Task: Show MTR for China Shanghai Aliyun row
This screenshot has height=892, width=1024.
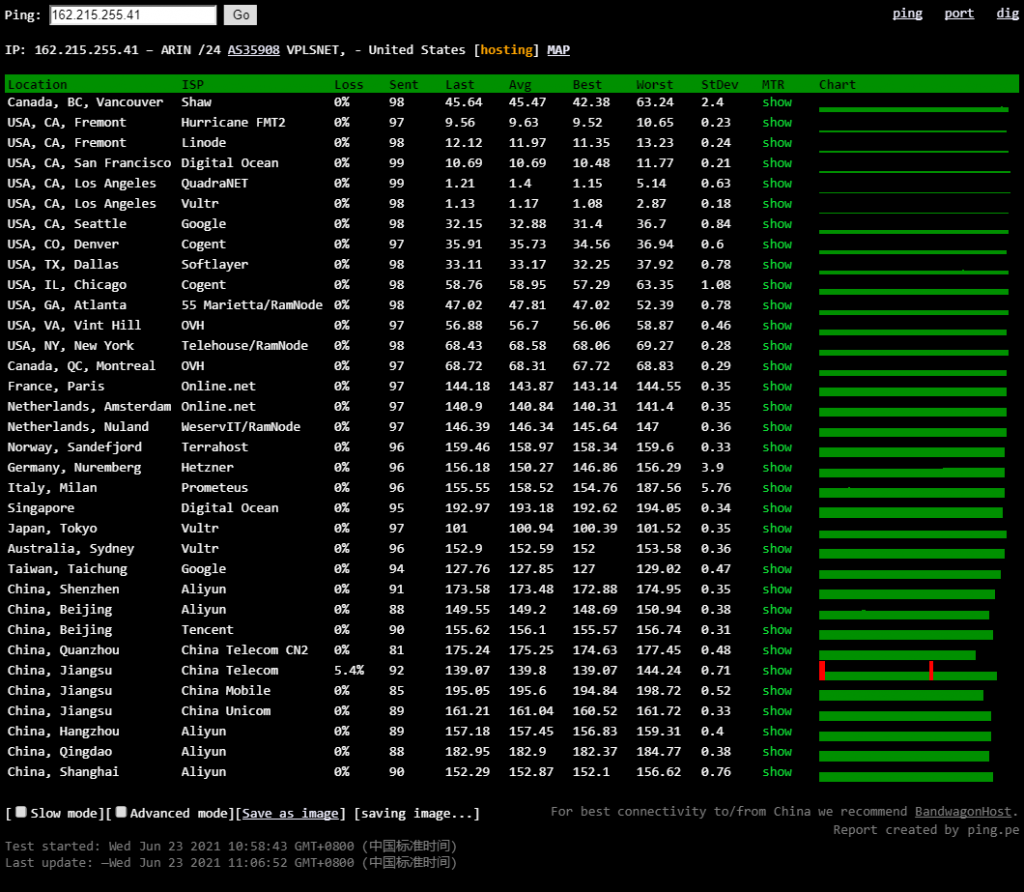Action: (776, 772)
